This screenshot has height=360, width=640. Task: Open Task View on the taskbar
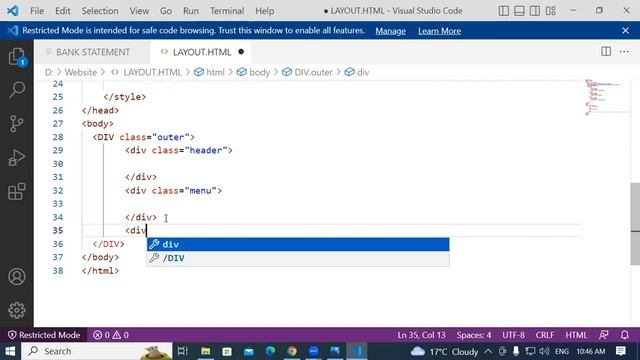tap(182, 351)
